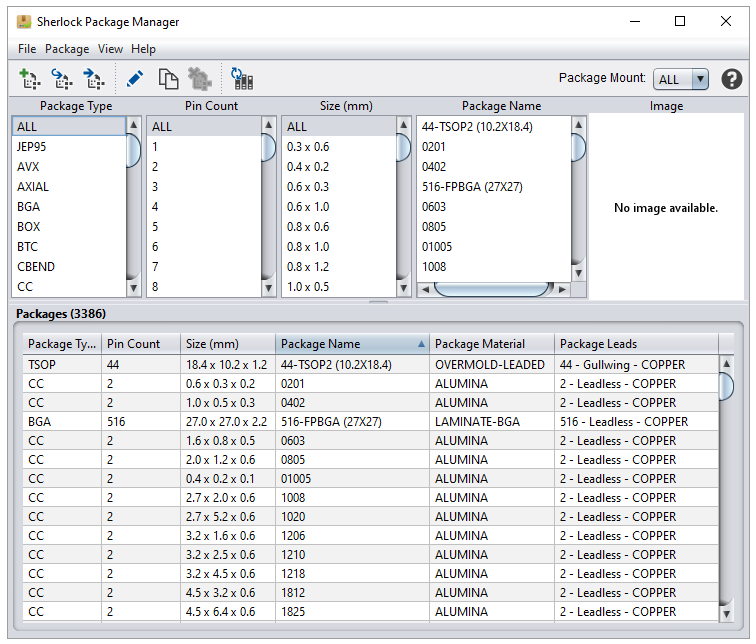
Task: Select 01005 in Package Name list
Action: click(494, 247)
